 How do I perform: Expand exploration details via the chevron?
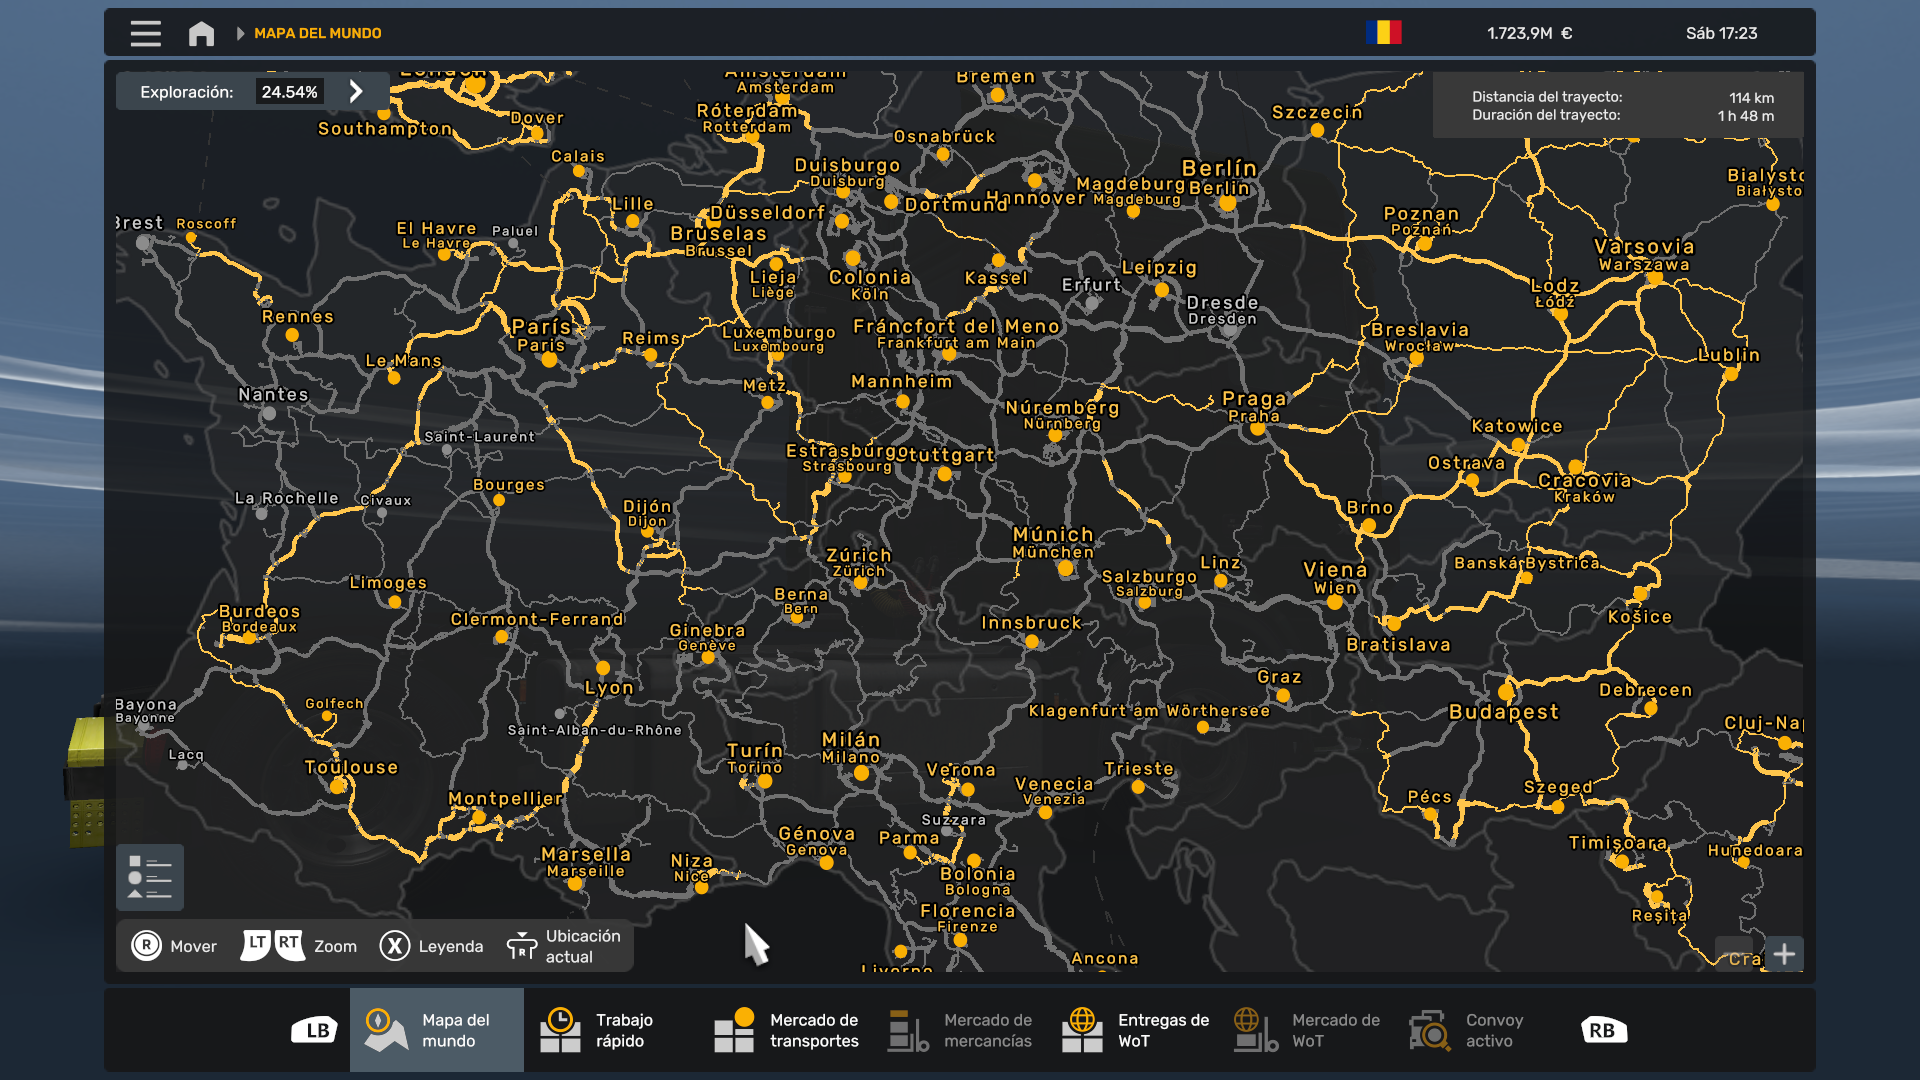(357, 90)
